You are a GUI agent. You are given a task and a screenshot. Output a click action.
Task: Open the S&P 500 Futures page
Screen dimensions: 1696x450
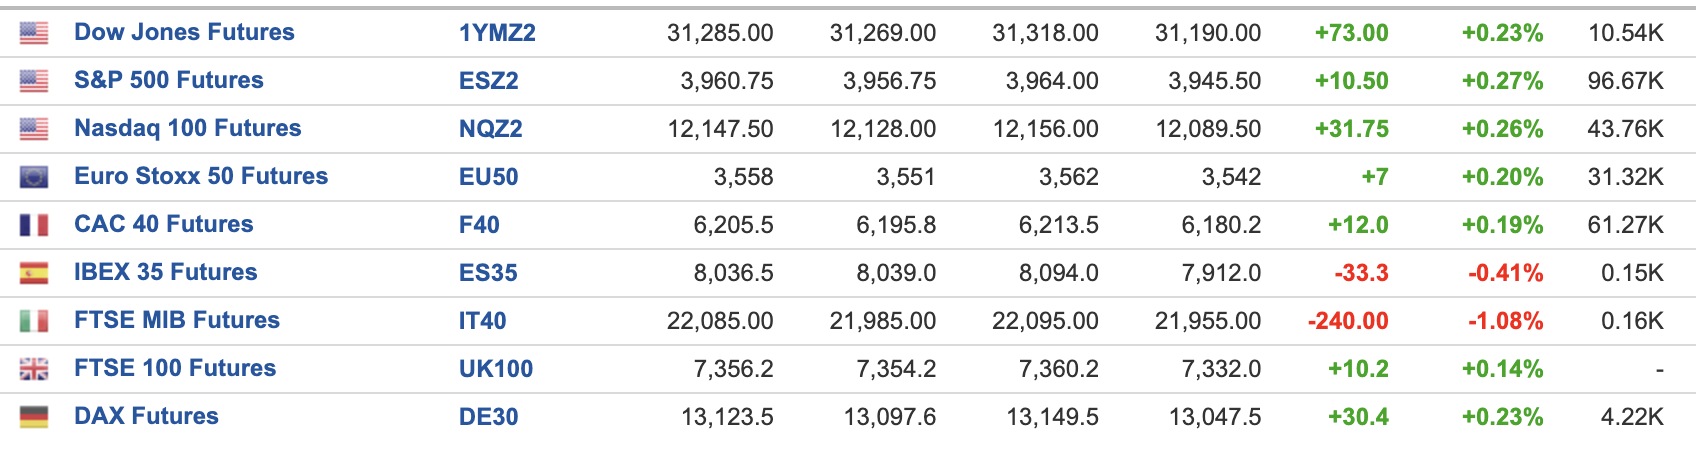[169, 80]
